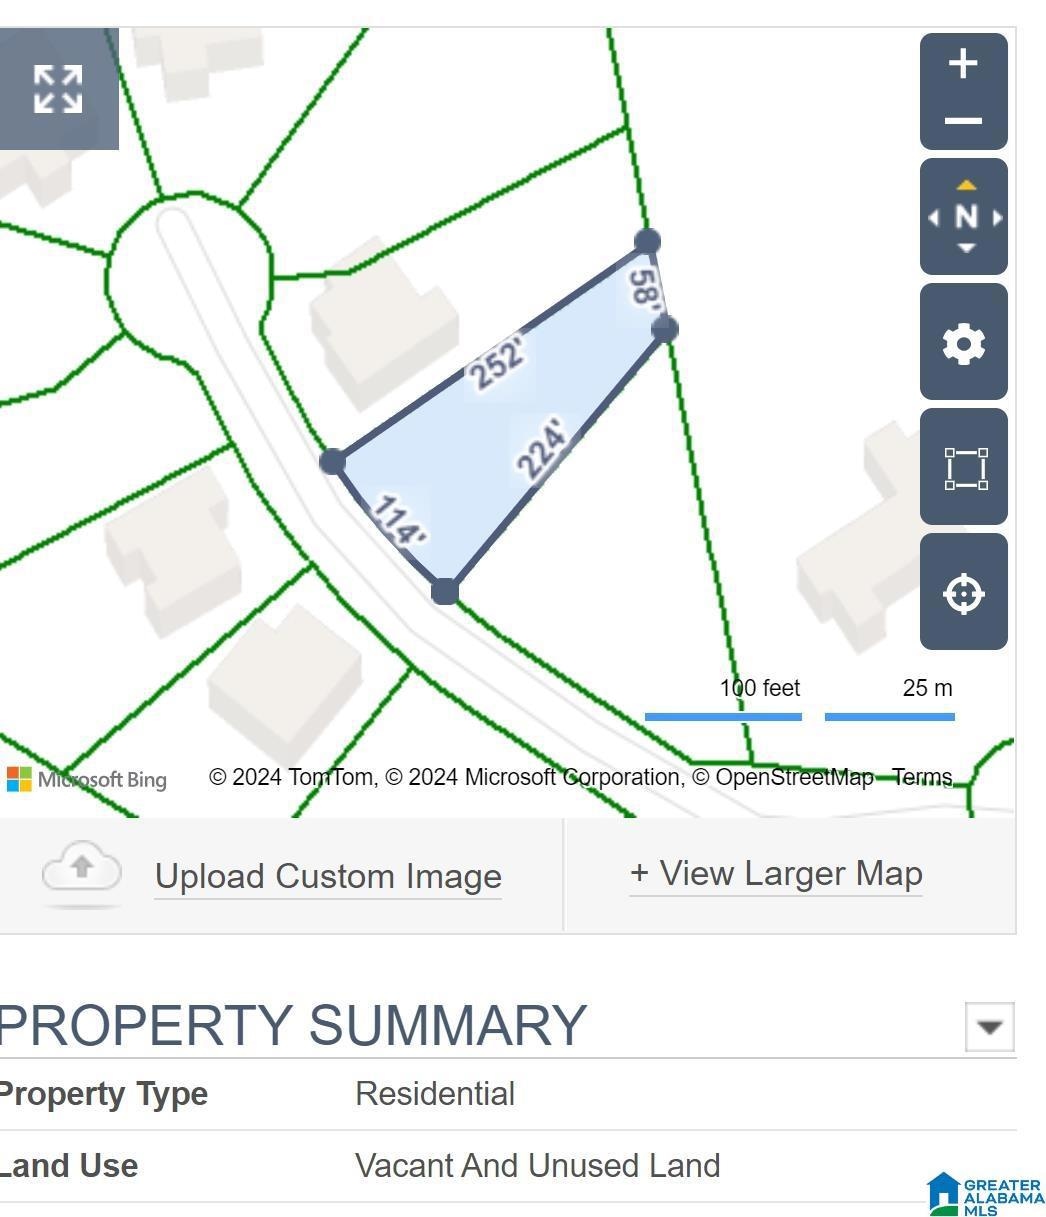1046x1217 pixels.
Task: Zoom in on the map
Action: [x=963, y=64]
